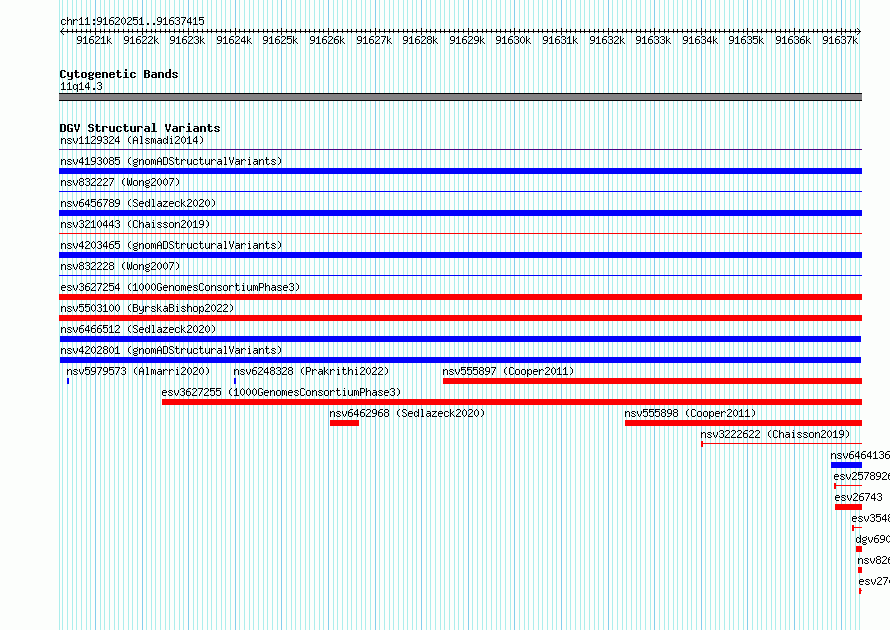Open the nsv6248328 (Prakrithi2022) label

point(311,371)
